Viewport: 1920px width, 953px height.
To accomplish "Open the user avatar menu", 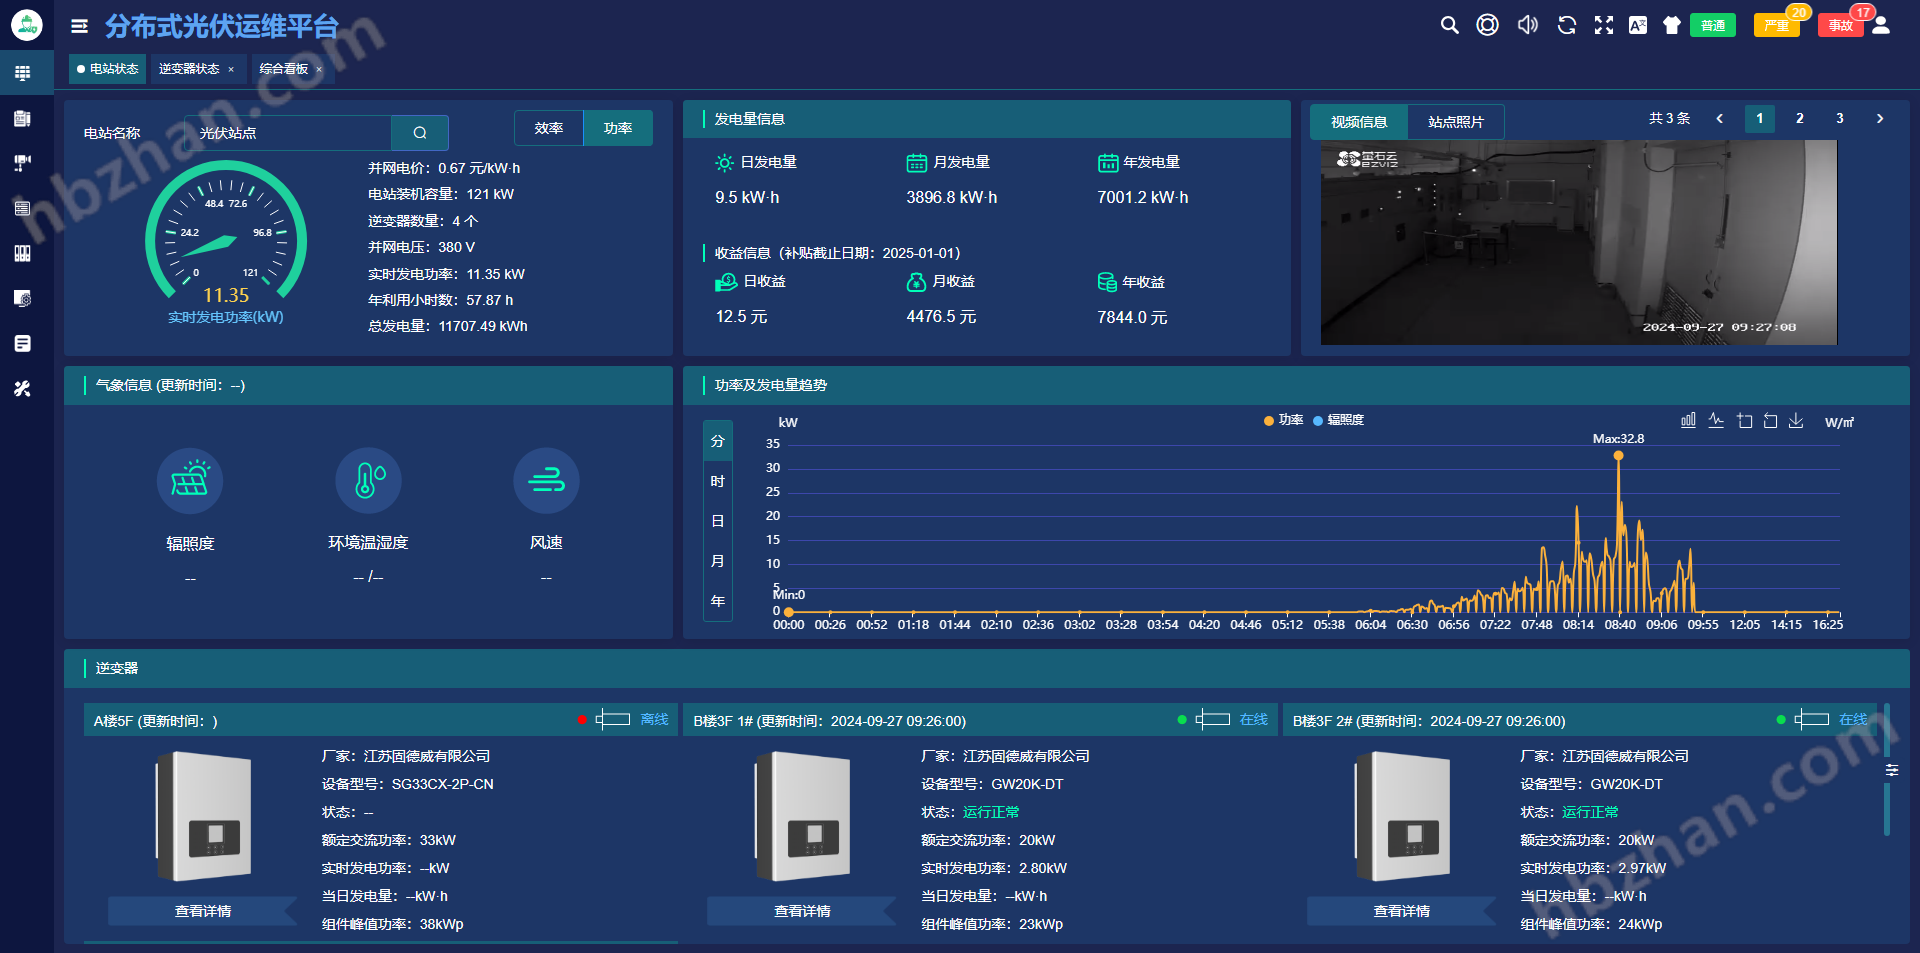I will pos(1883,24).
